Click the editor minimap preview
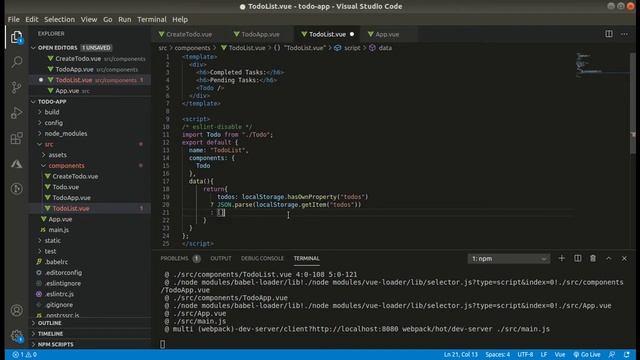The height and width of the screenshot is (360, 640). click(x=602, y=65)
